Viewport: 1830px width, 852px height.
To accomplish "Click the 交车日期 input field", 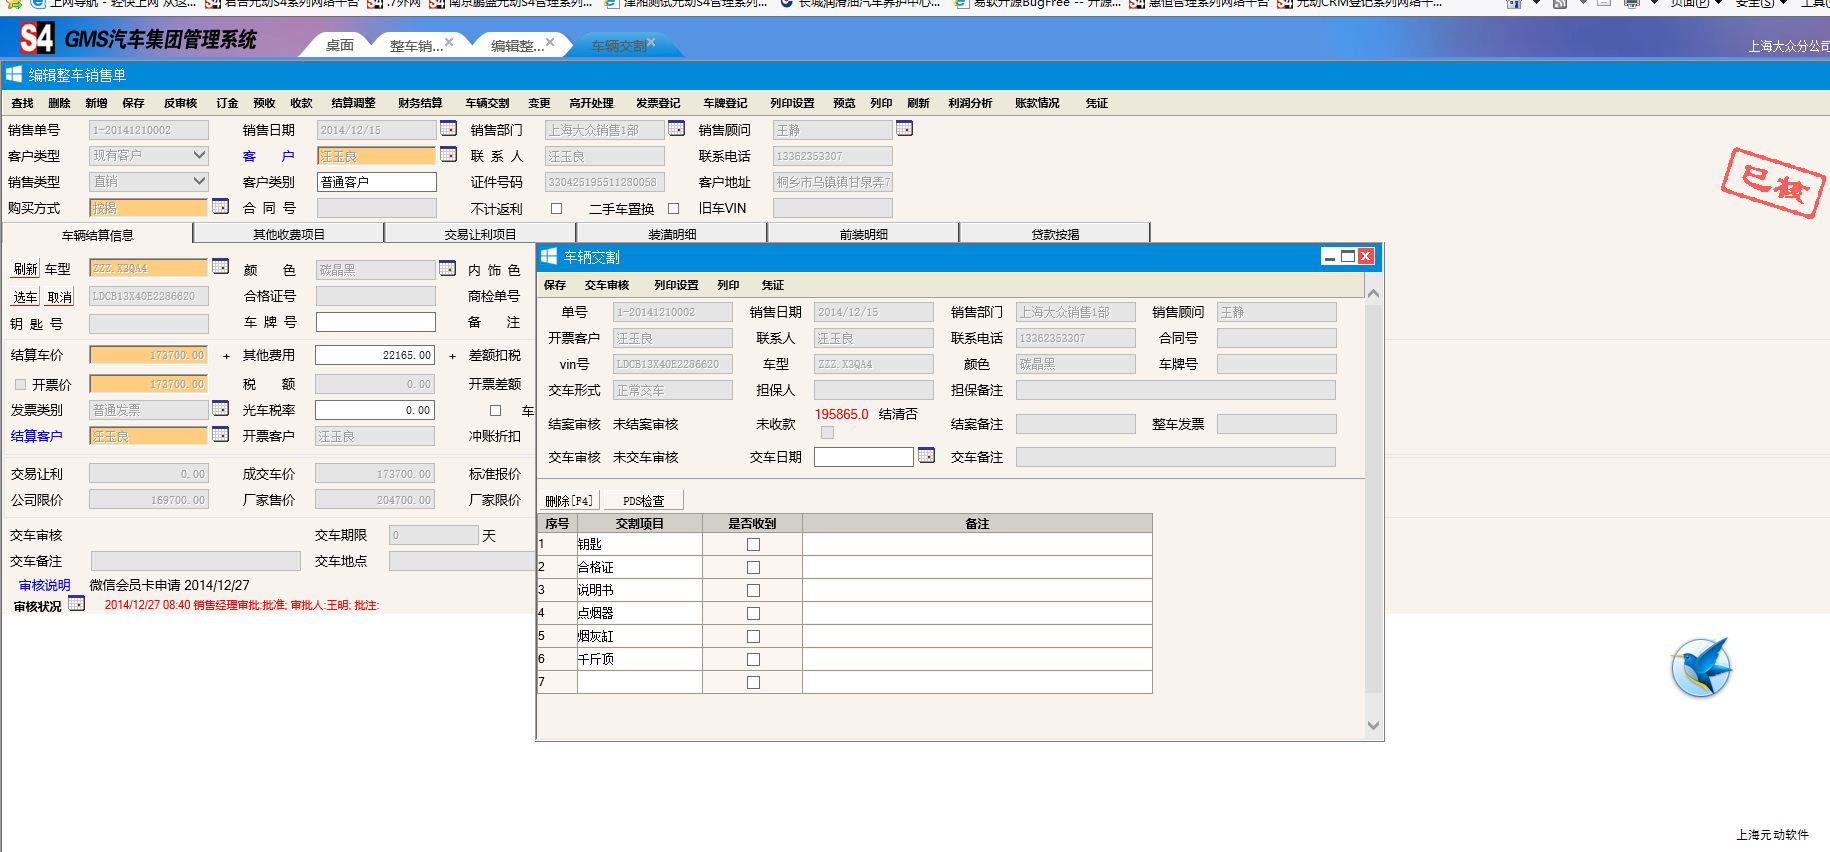I will [x=863, y=457].
